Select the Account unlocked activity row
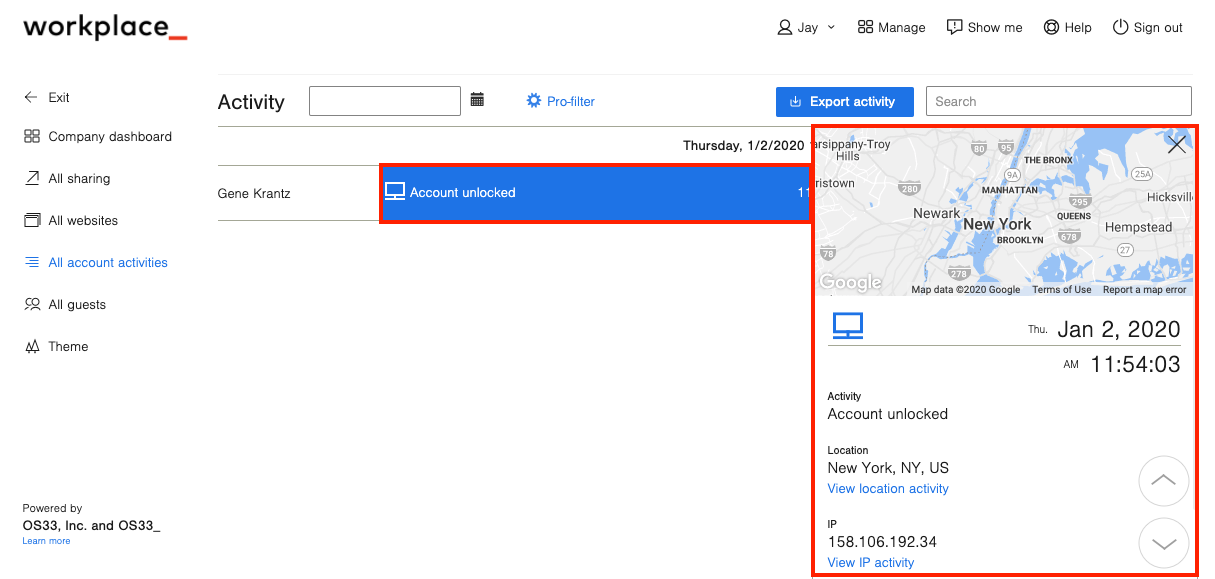This screenshot has width=1215, height=579. pyautogui.click(x=596, y=193)
